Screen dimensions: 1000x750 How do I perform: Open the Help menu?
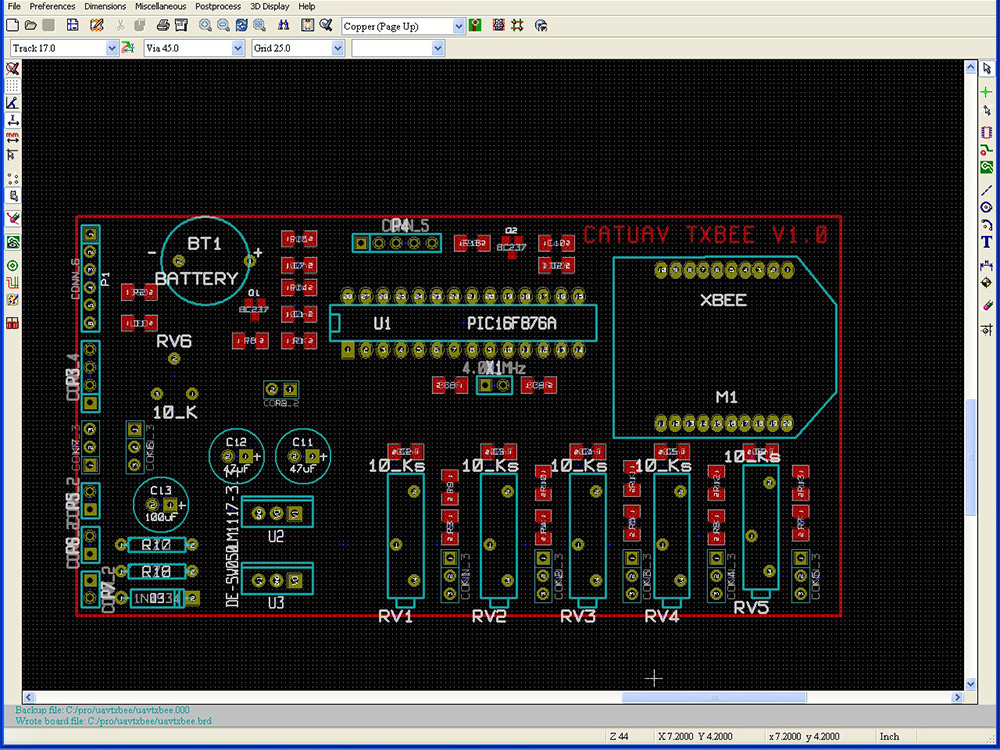307,6
